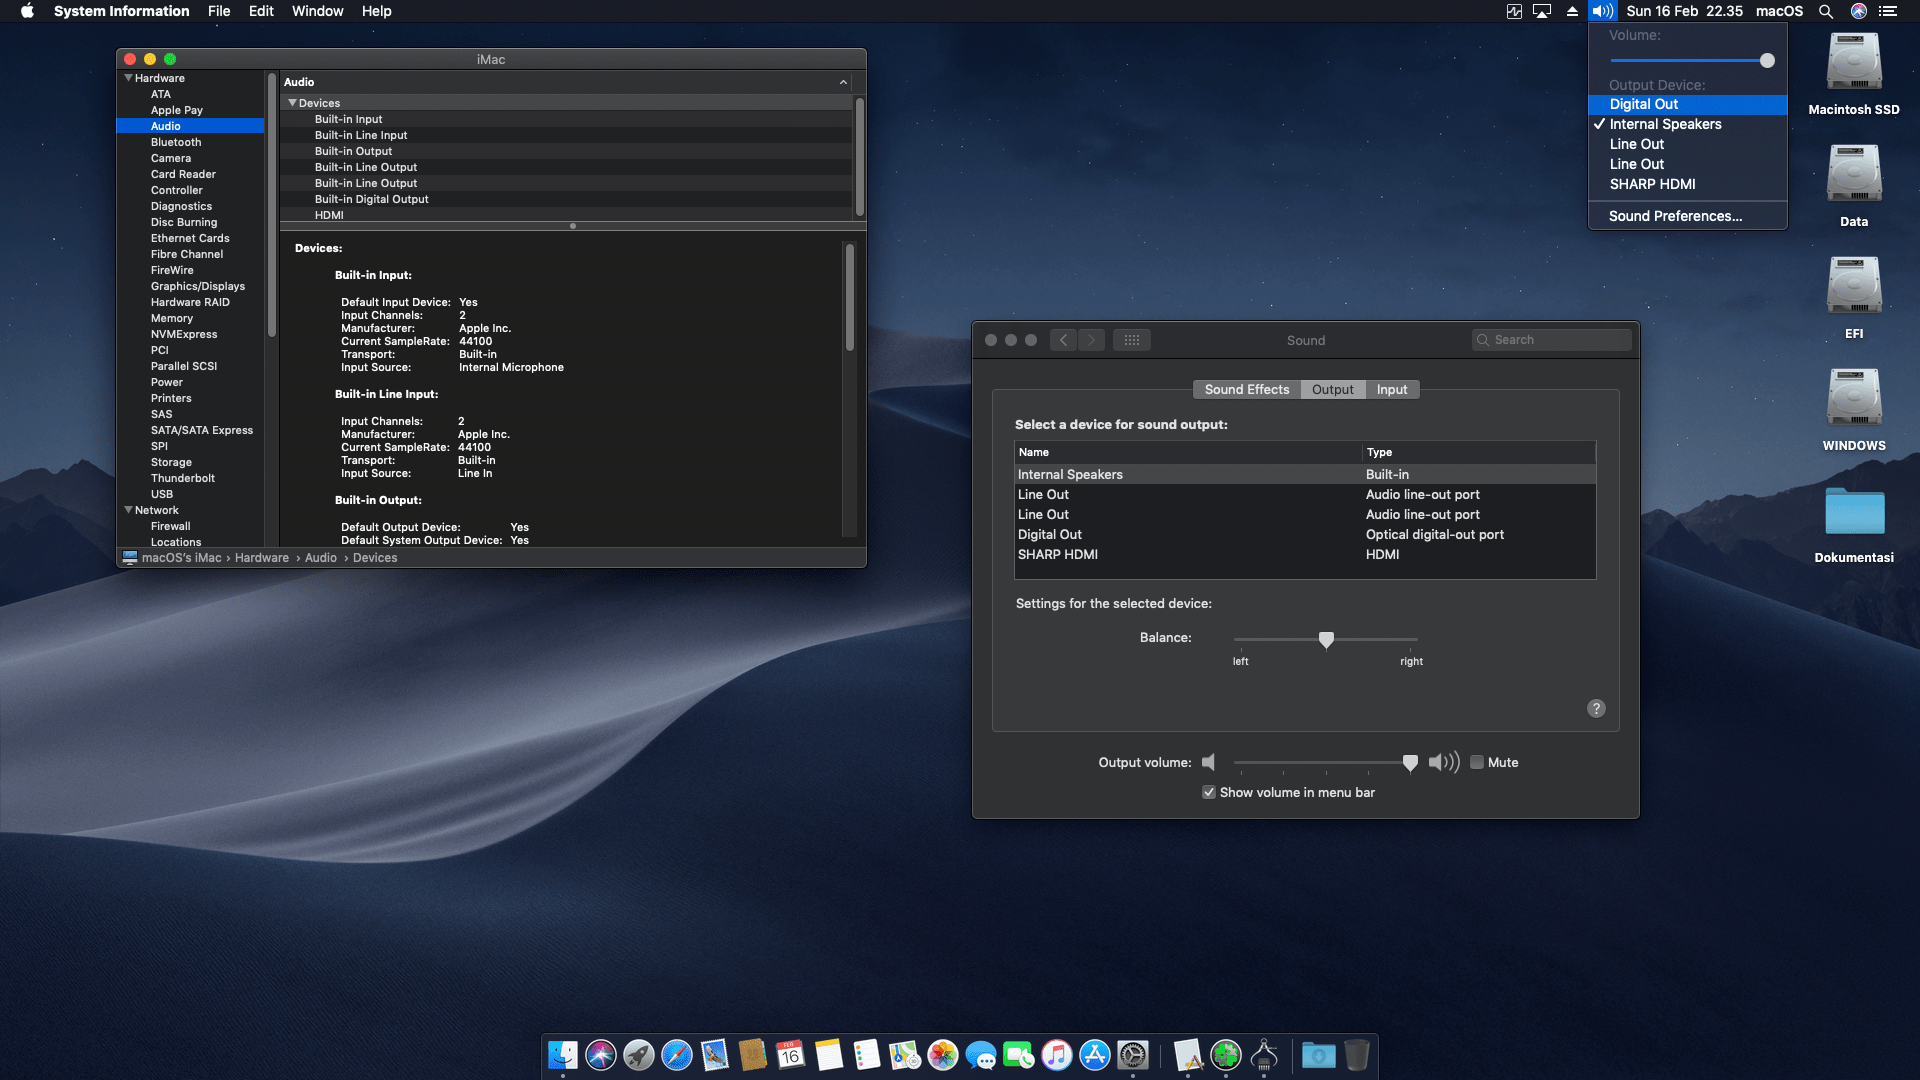Choose SHARP HDMI in volume menu
The width and height of the screenshot is (1920, 1080).
(1688, 184)
